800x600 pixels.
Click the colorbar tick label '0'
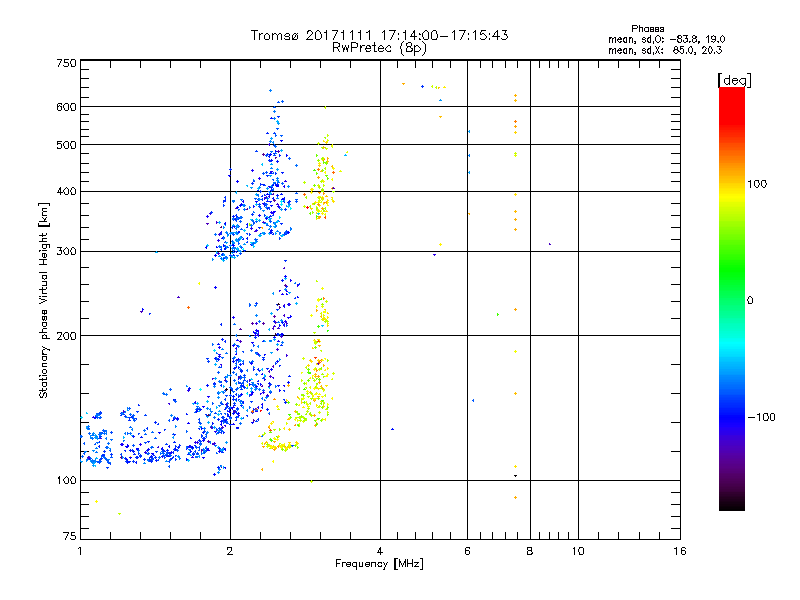tap(750, 301)
